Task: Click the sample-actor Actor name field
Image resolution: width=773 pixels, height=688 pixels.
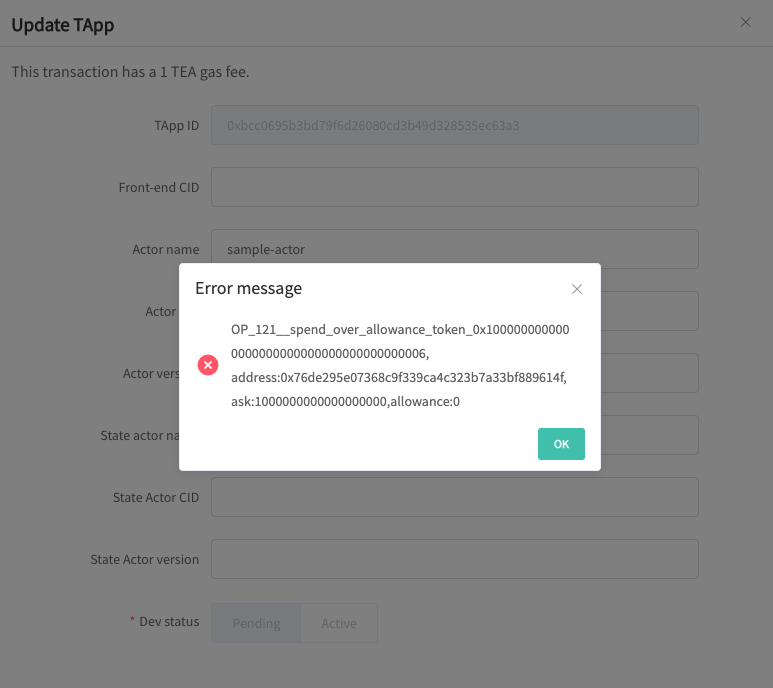Action: pos(454,249)
